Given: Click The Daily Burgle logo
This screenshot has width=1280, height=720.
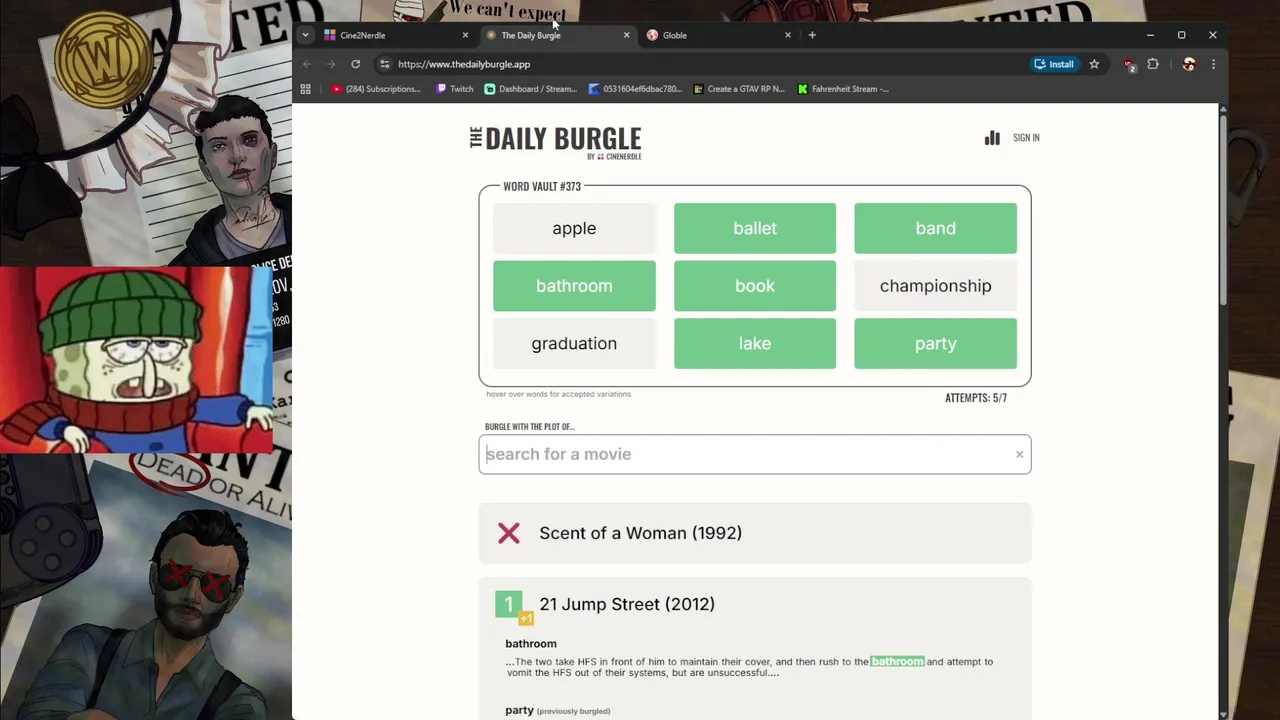Looking at the screenshot, I should pos(556,142).
